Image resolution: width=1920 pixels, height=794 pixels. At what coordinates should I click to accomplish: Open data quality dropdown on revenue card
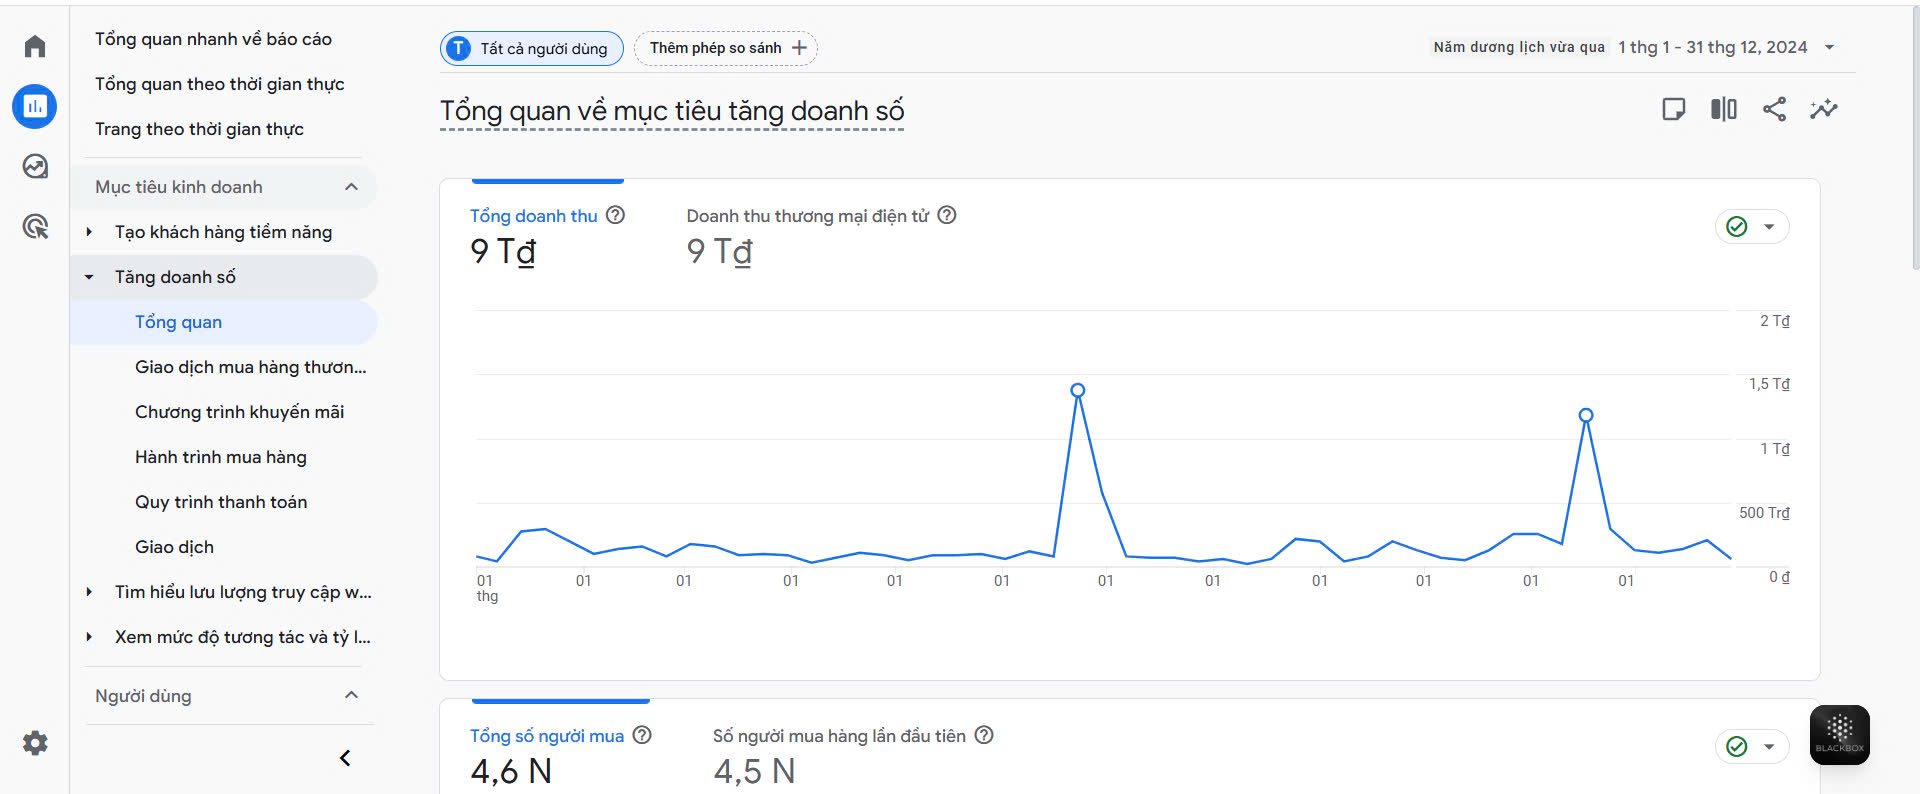tap(1752, 227)
